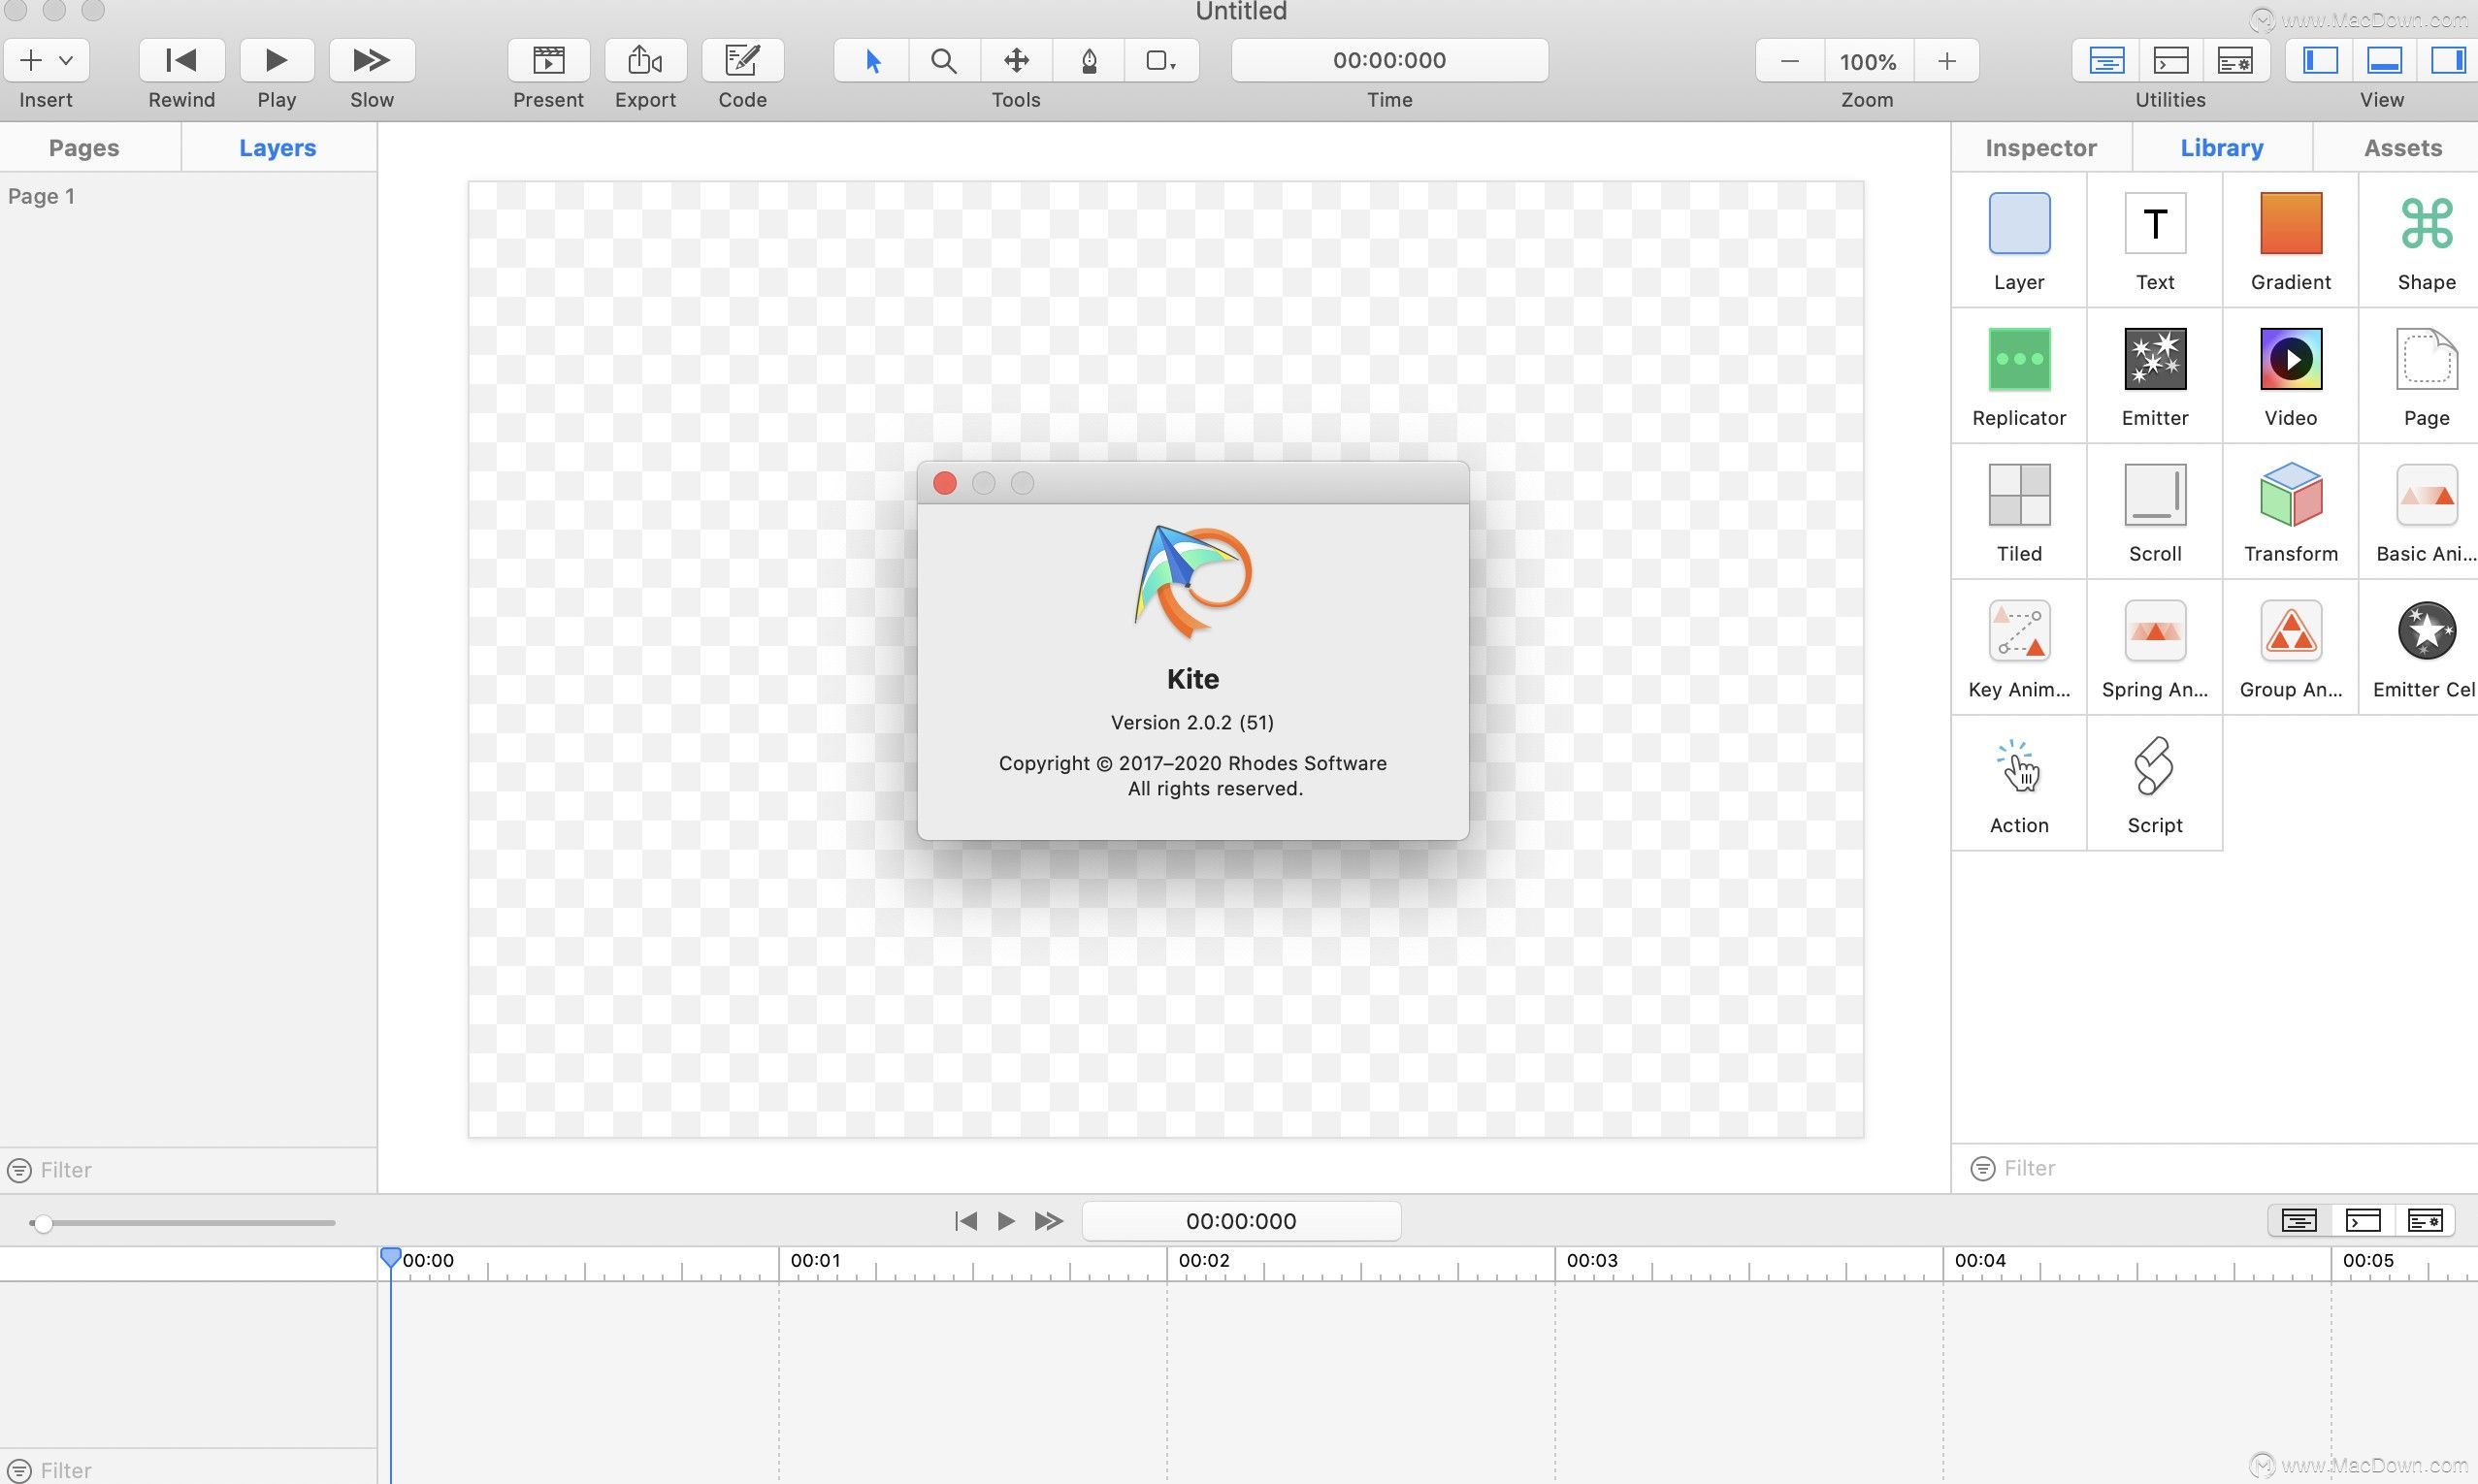Image resolution: width=2478 pixels, height=1484 pixels.
Task: Switch to the Assets tab
Action: pyautogui.click(x=2402, y=147)
